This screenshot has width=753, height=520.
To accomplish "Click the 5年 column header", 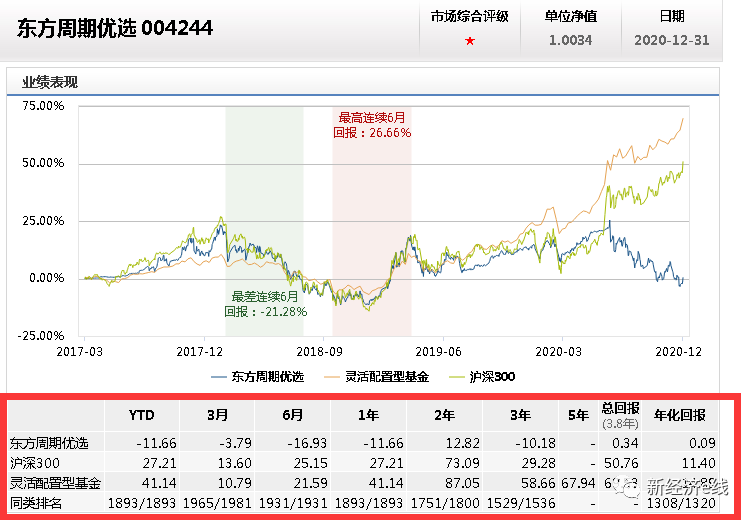I will coord(578,415).
